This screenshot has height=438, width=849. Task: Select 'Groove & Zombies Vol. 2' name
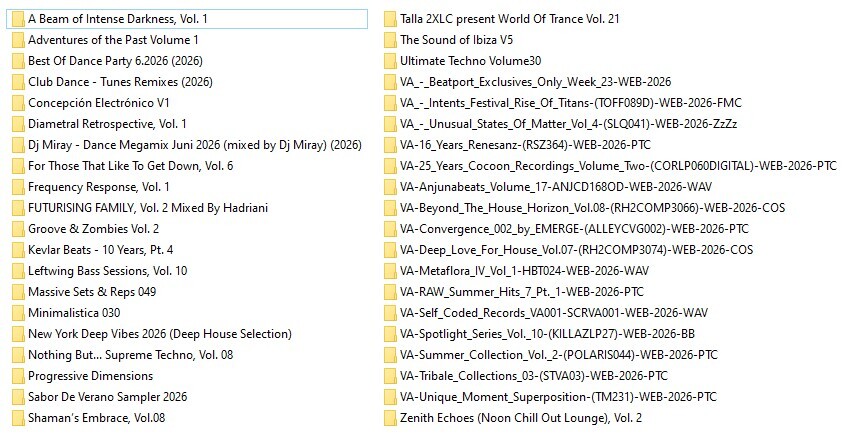click(x=94, y=229)
